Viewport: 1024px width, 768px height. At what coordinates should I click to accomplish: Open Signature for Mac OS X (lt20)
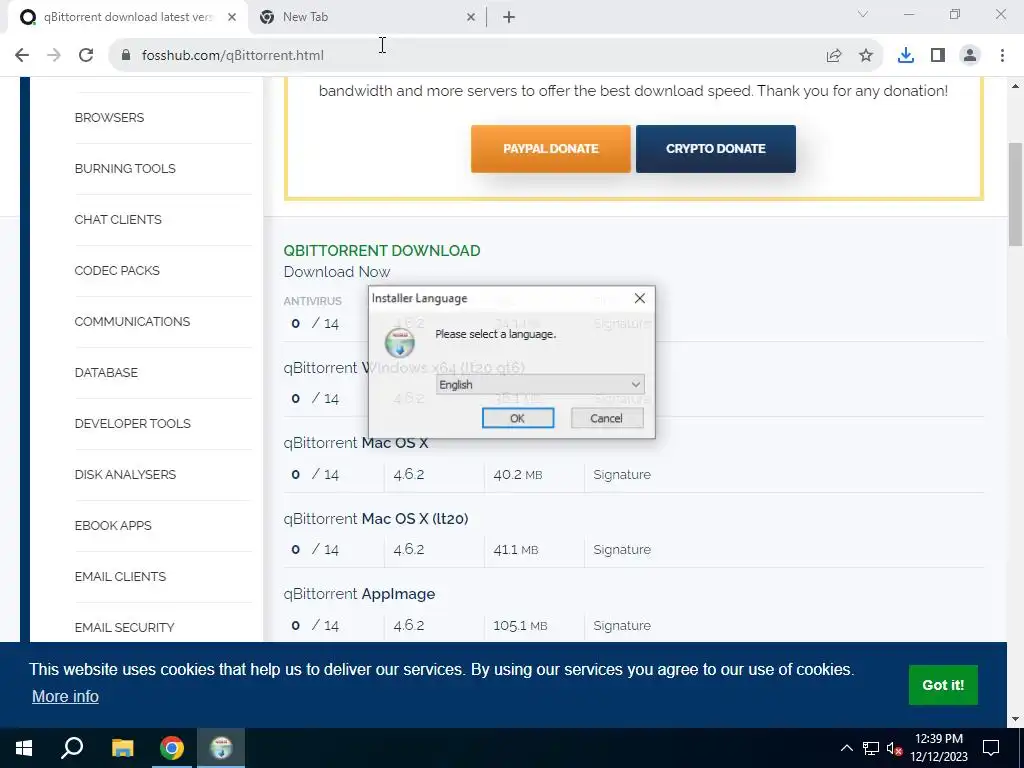point(622,550)
